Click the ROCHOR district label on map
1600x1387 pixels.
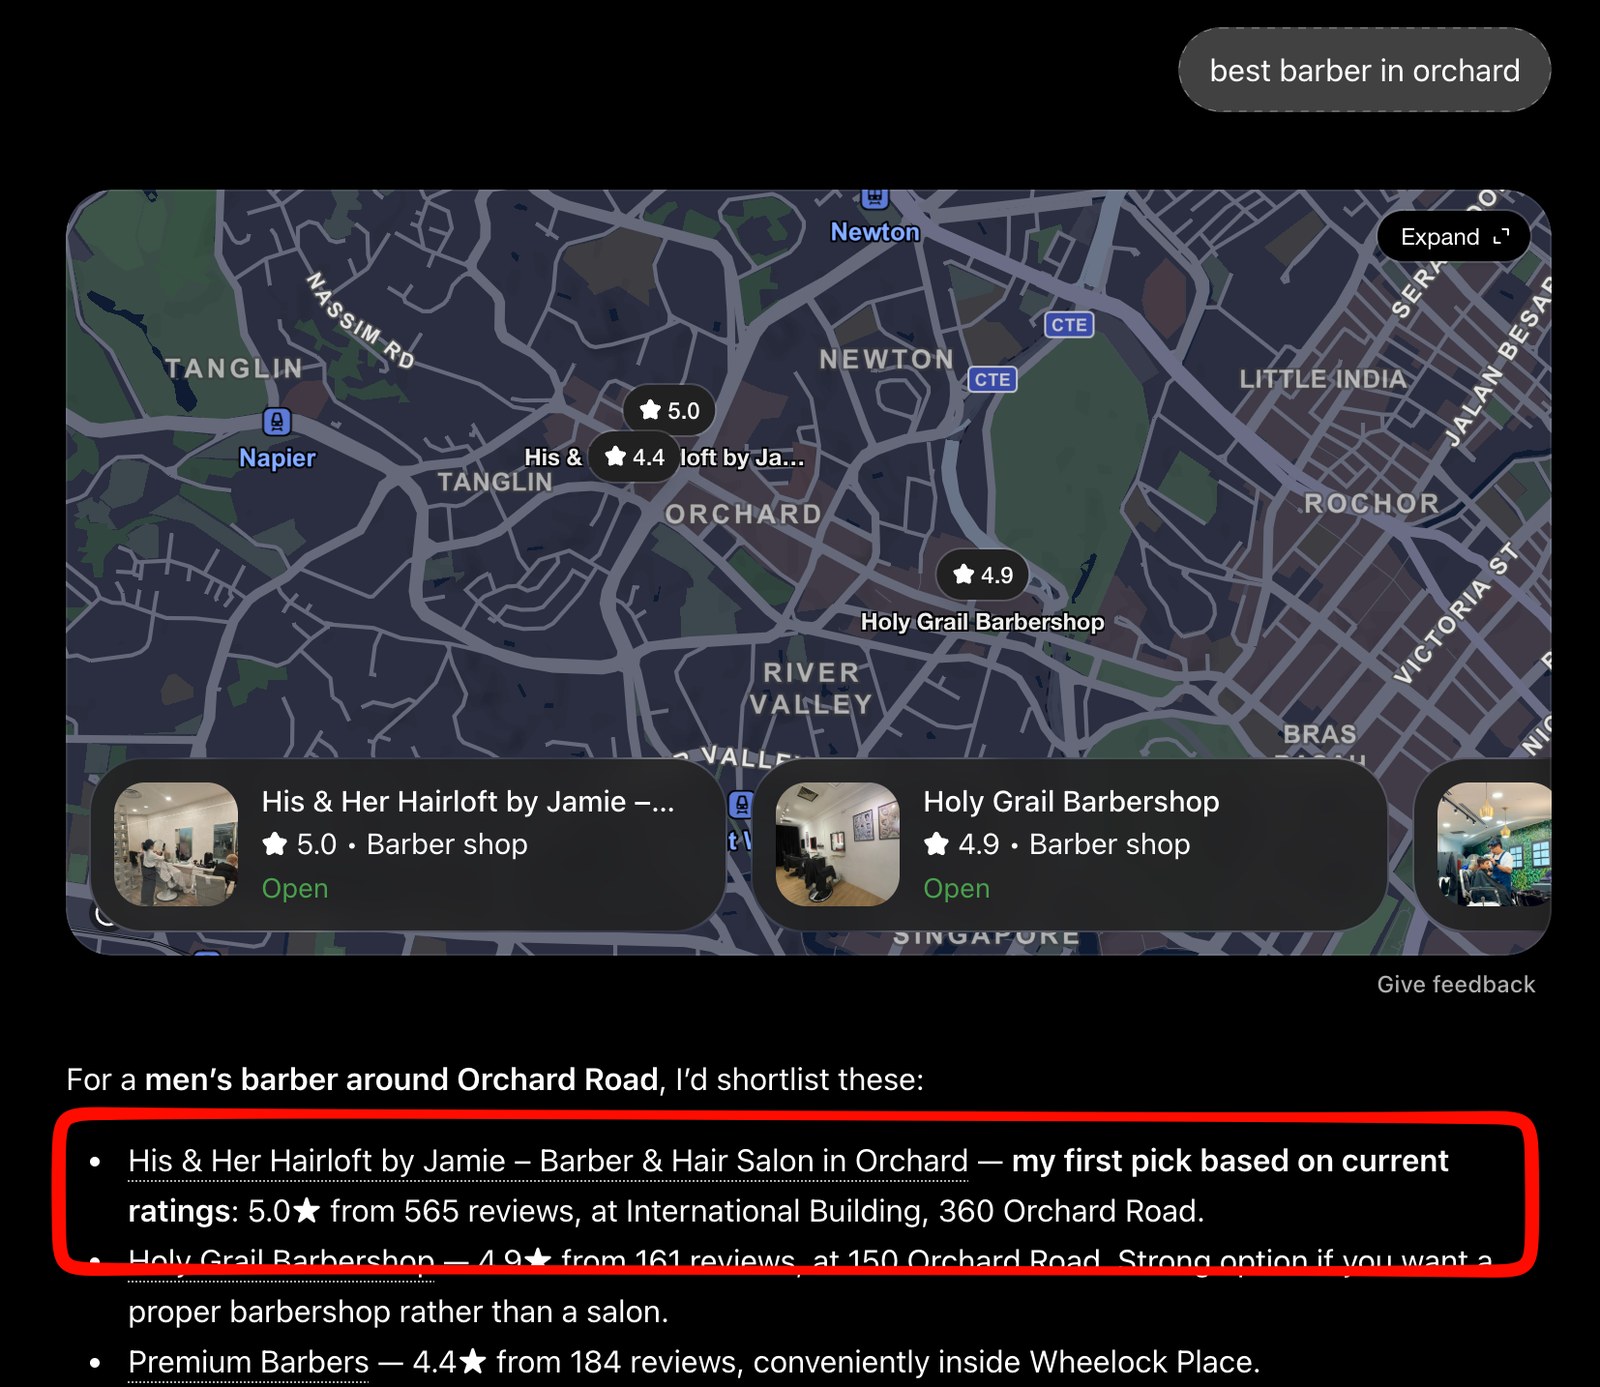pos(1372,503)
